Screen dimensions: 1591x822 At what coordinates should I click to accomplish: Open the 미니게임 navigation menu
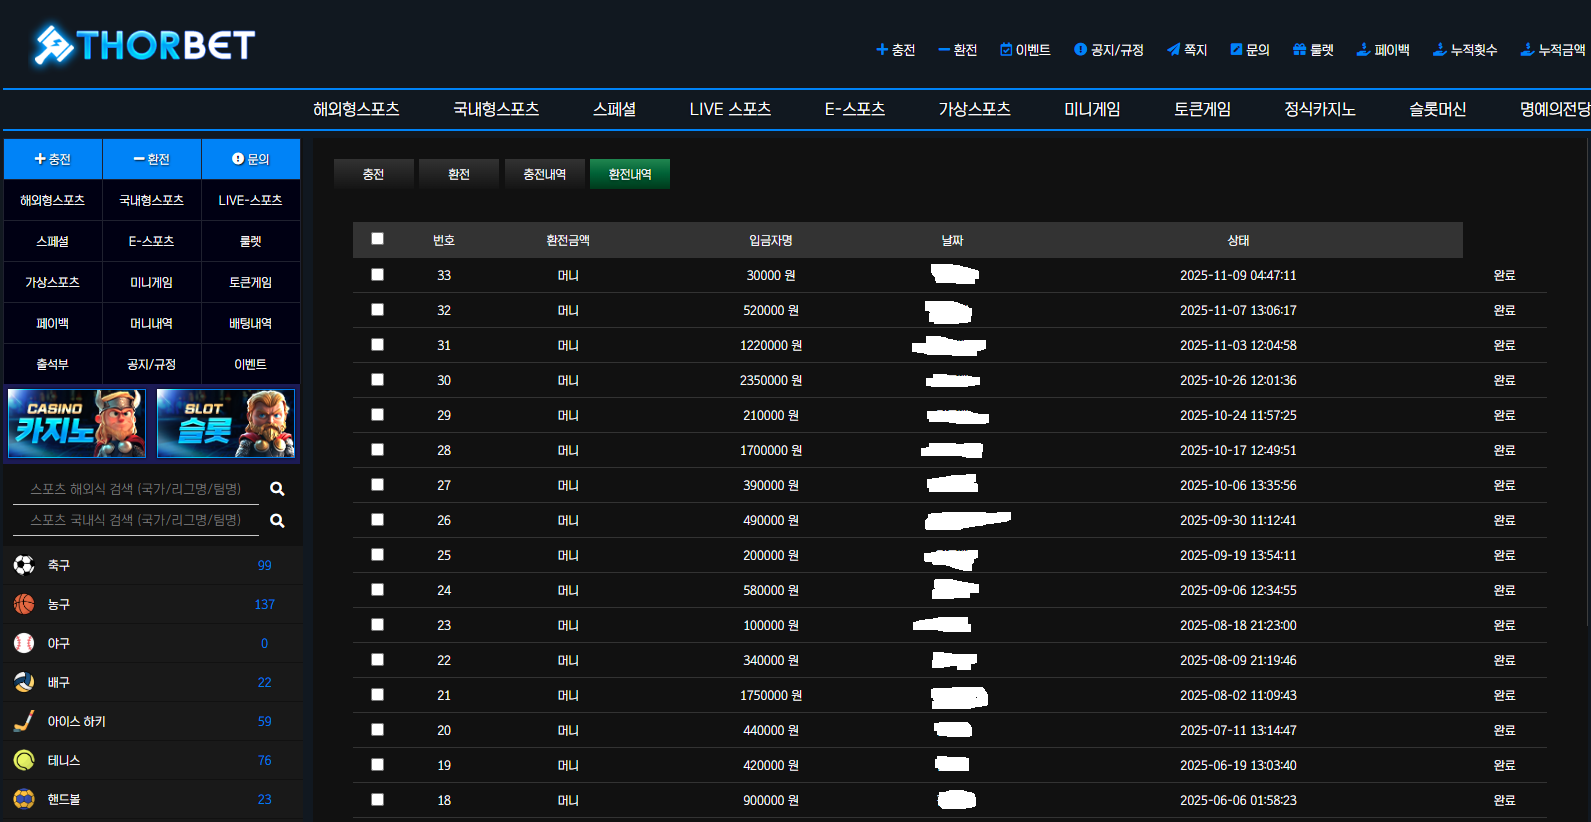(x=1092, y=109)
